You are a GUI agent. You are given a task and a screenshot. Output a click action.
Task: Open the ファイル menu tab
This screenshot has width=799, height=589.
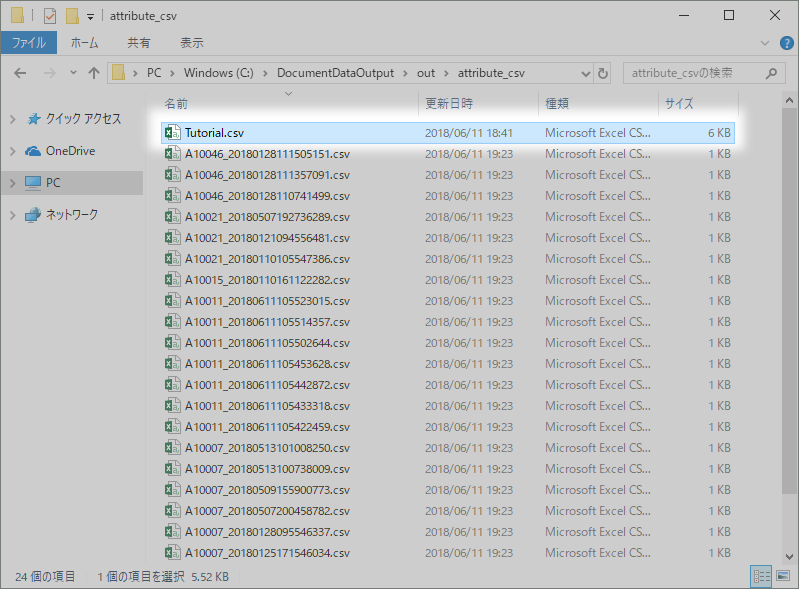[29, 43]
